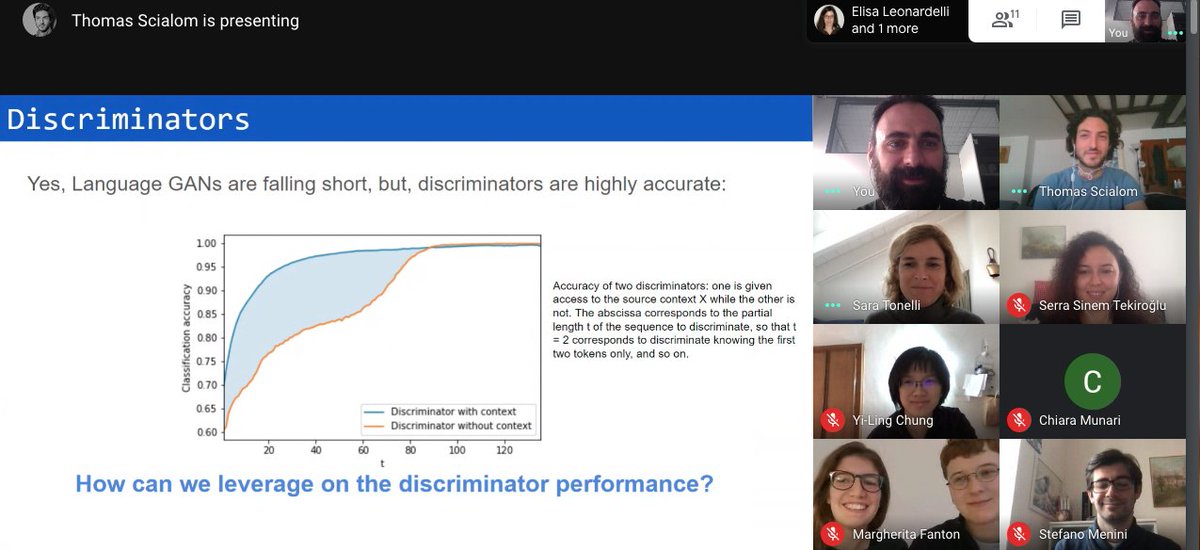Click Thomas Scialom presenter avatar
Image resolution: width=1200 pixels, height=550 pixels.
39,20
